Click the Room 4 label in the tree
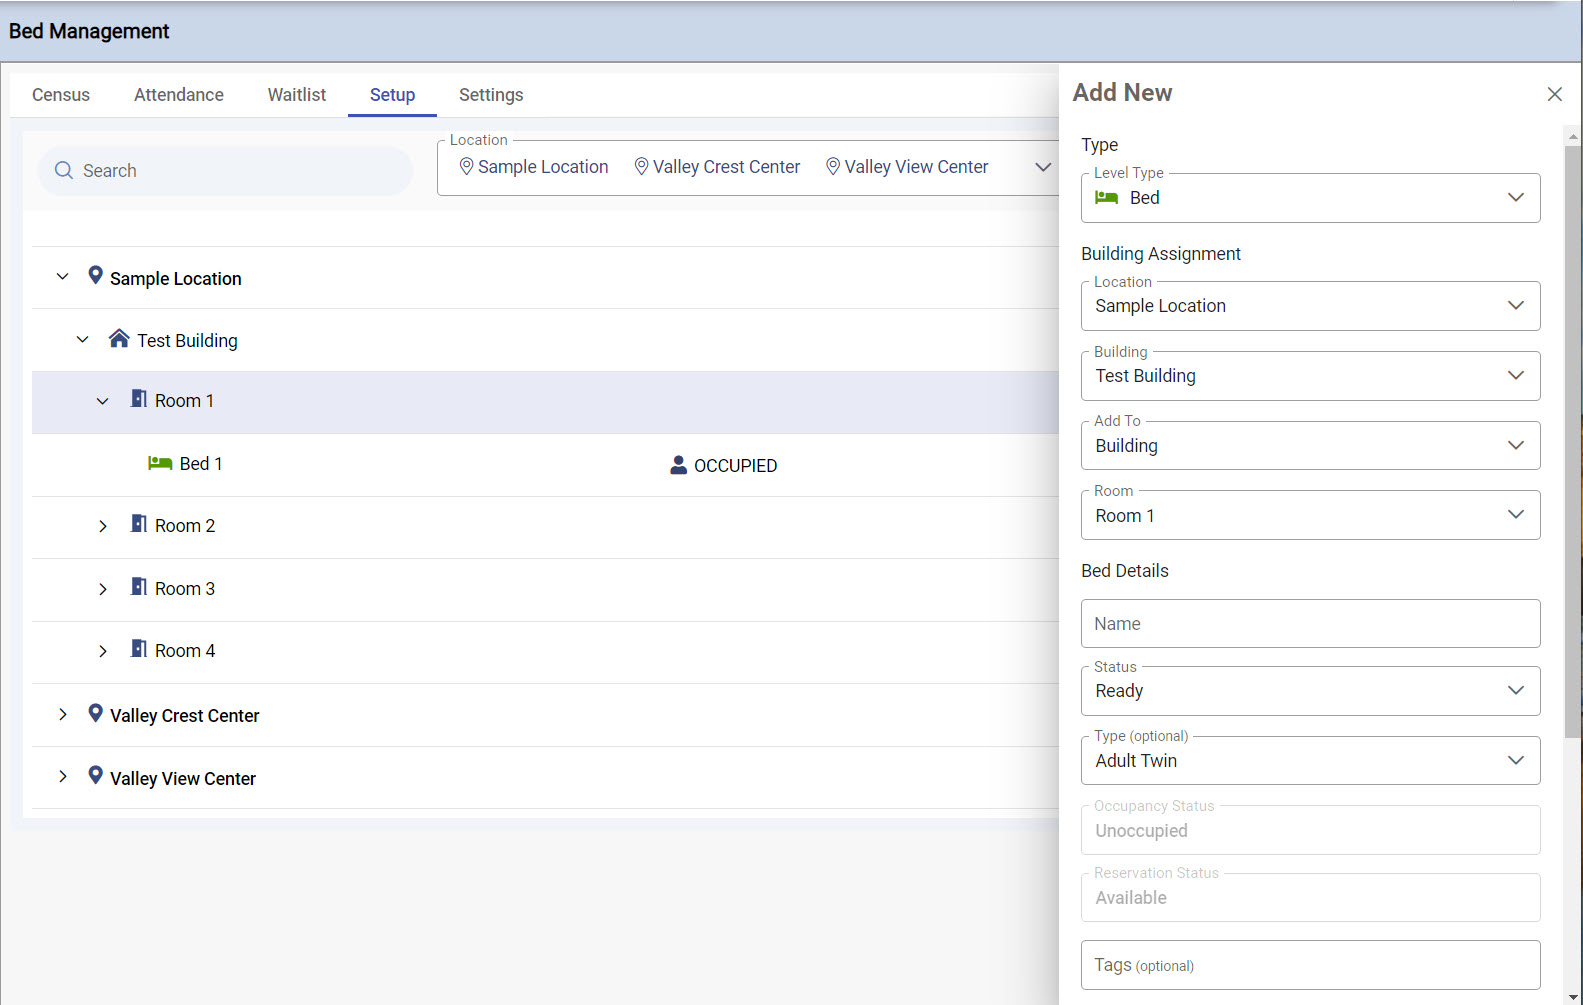Screen dimensions: 1583x1005 185,651
